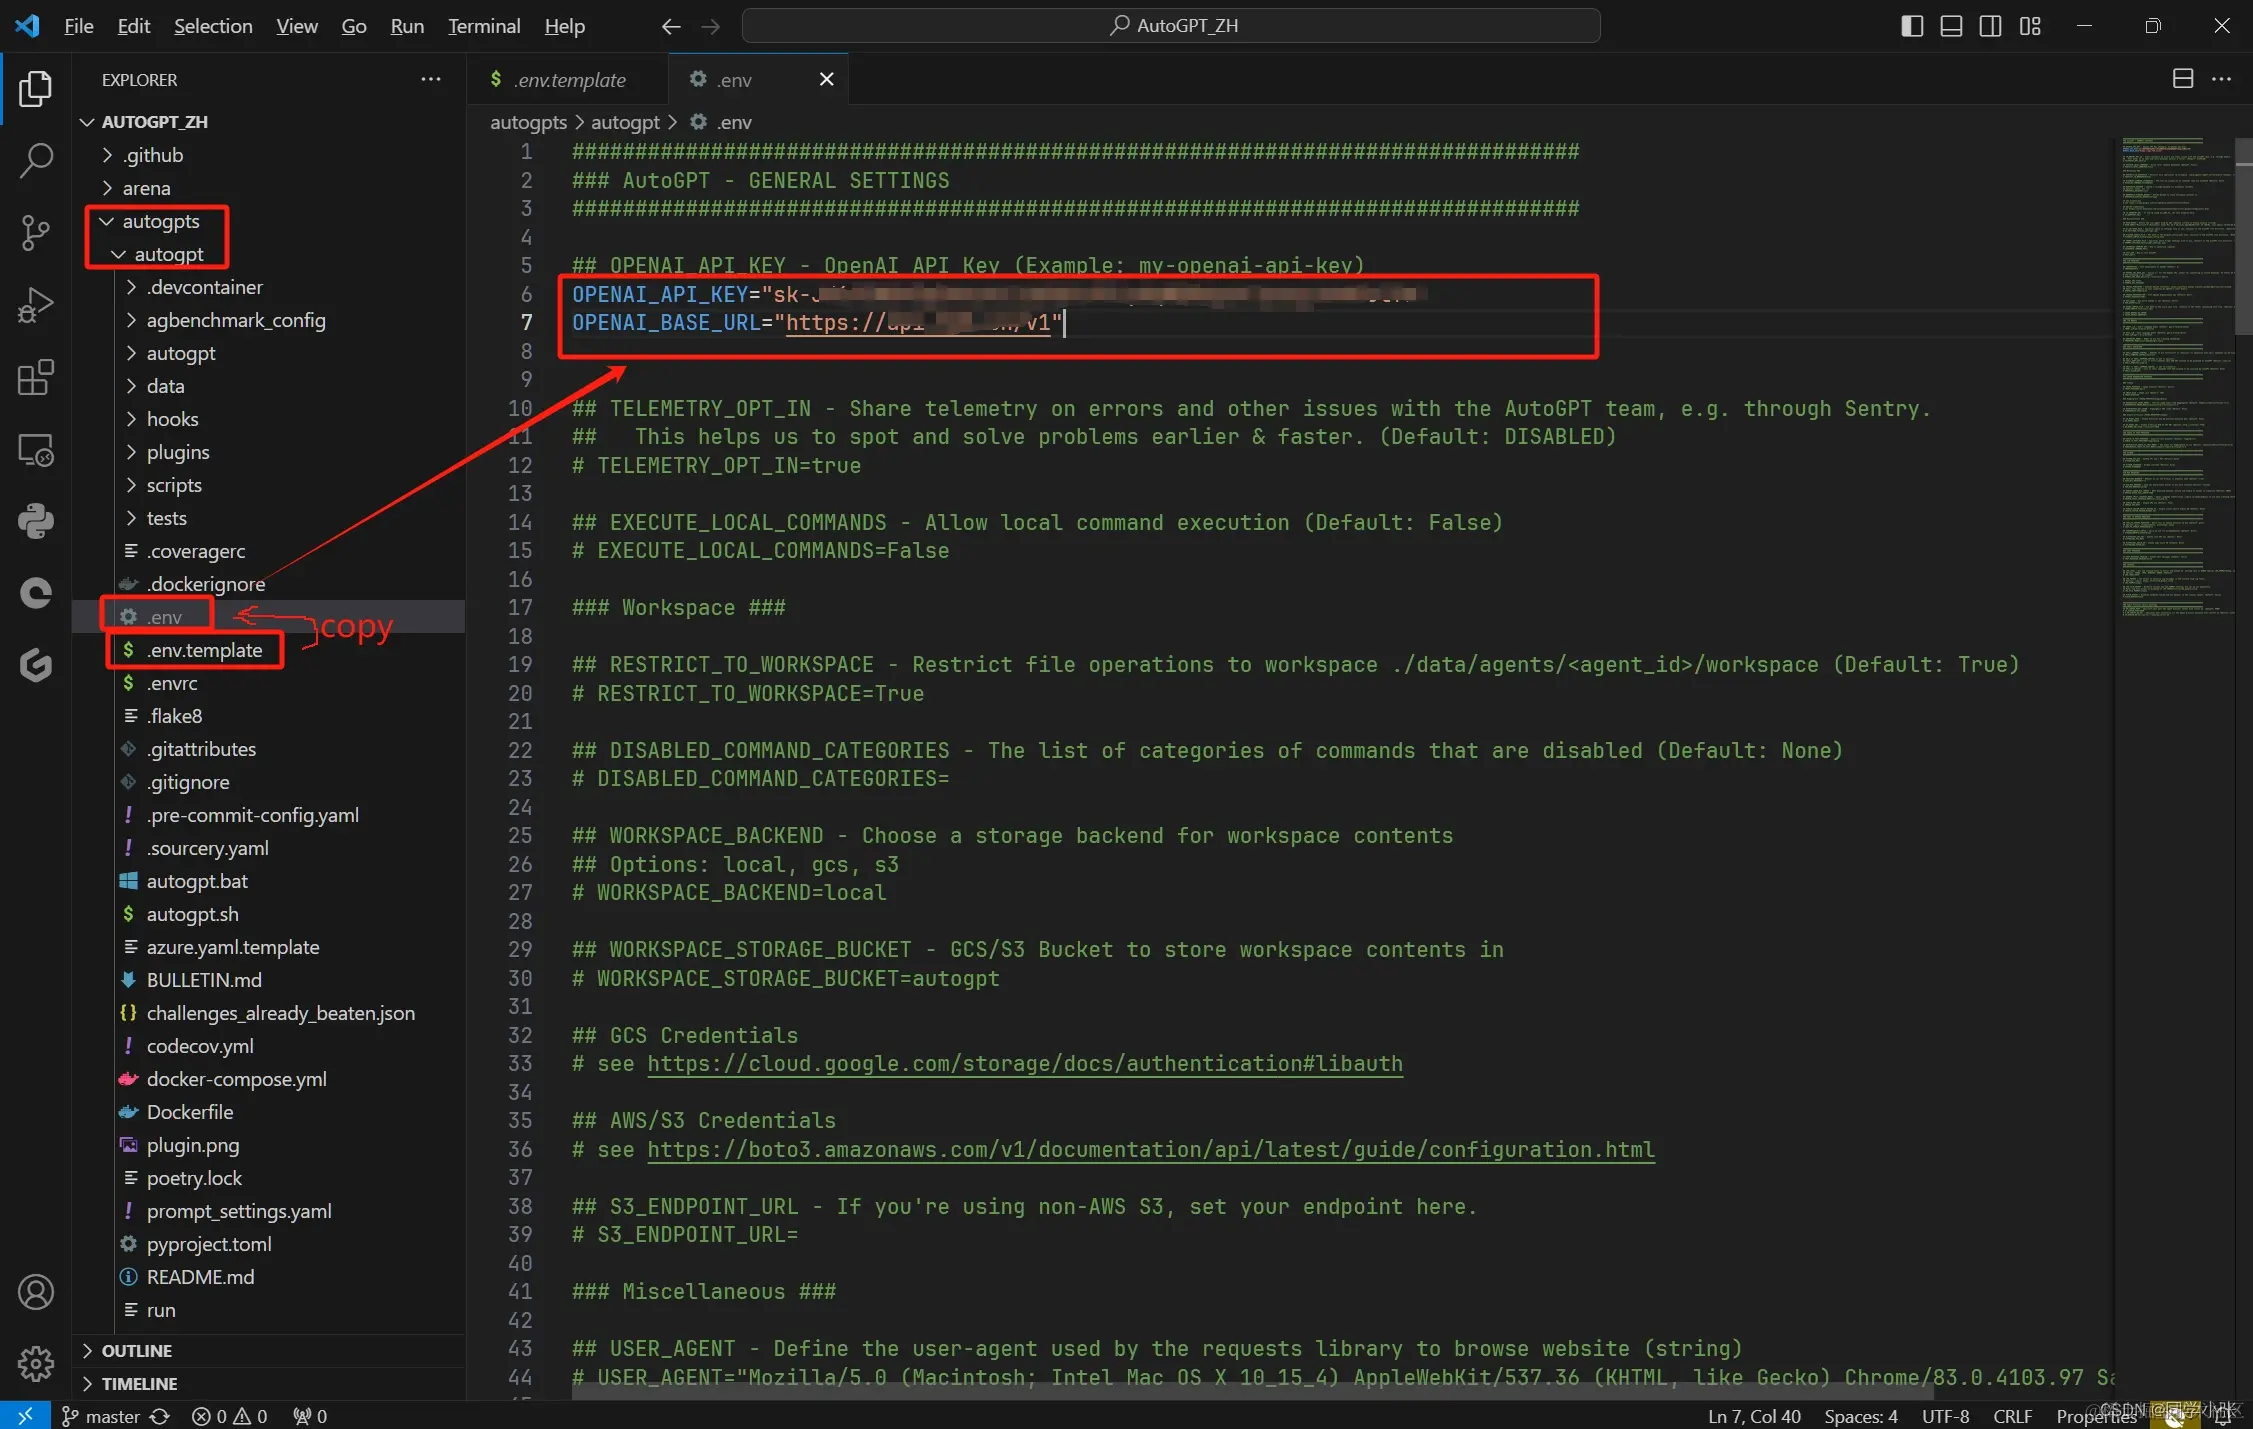Open the Terminal menu

click(484, 26)
